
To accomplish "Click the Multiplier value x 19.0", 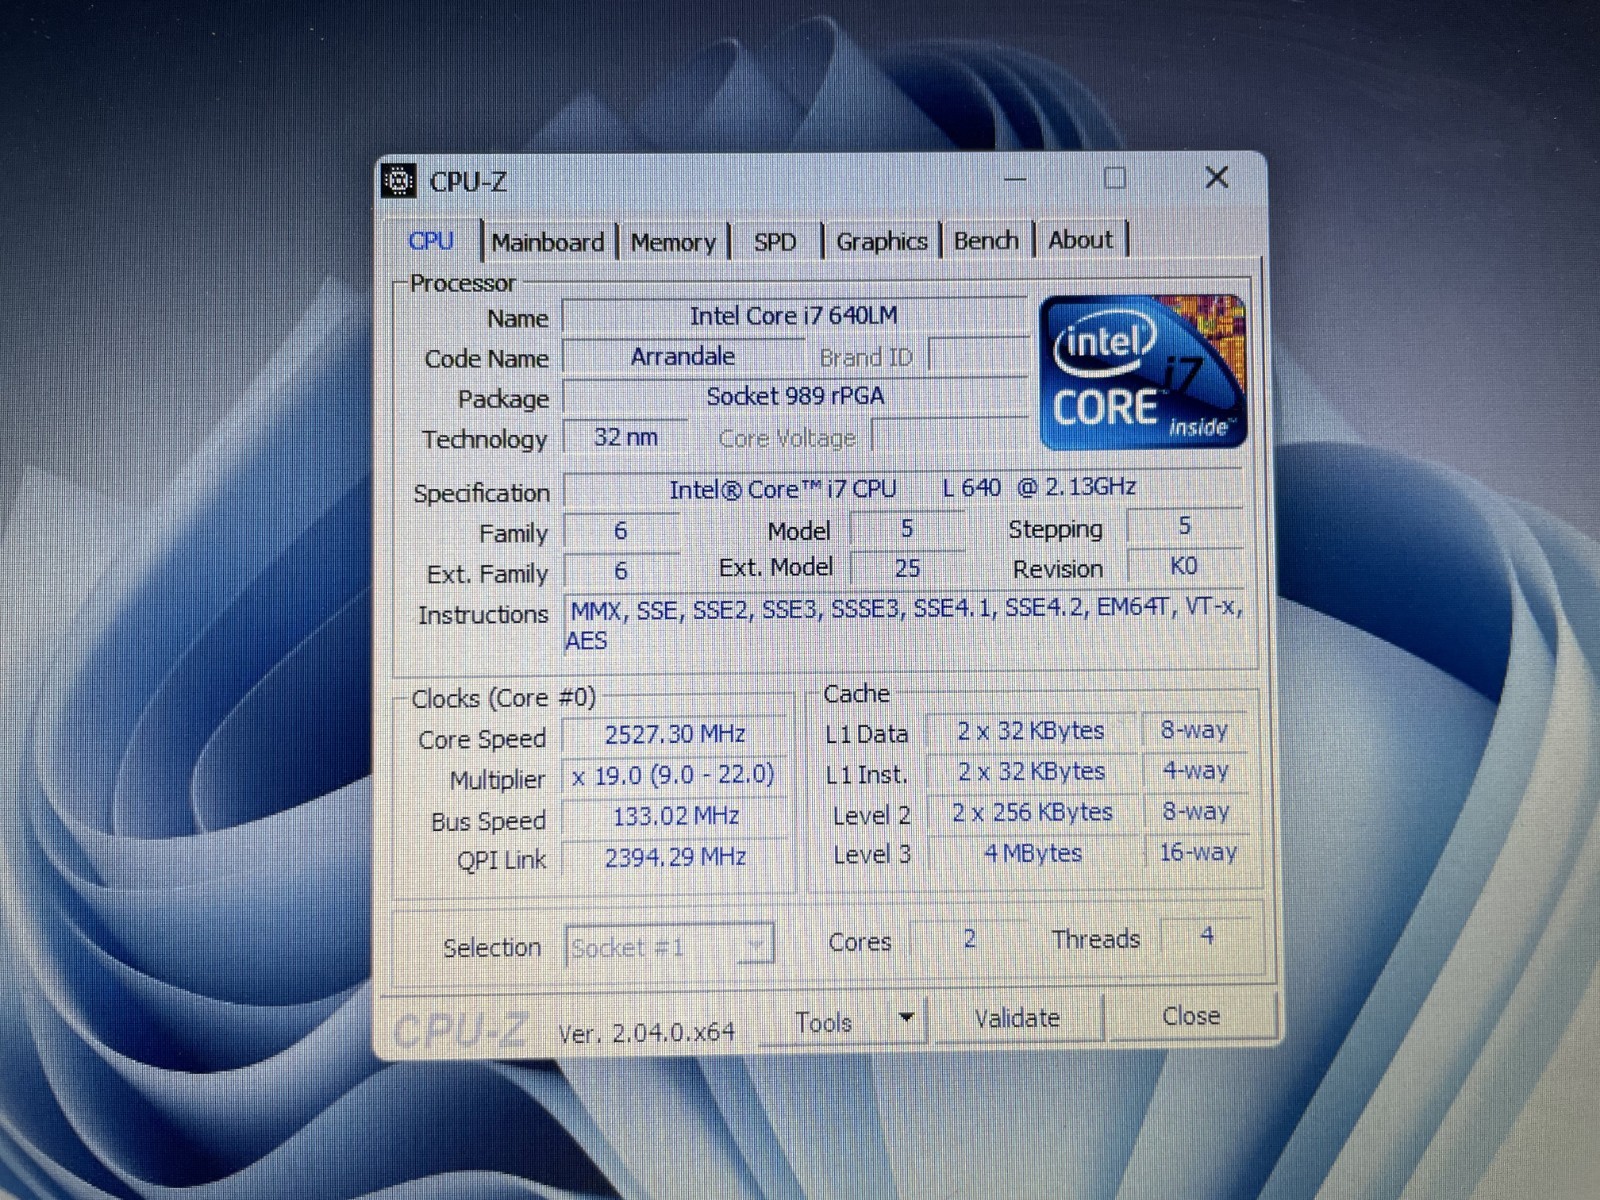I will pyautogui.click(x=673, y=775).
